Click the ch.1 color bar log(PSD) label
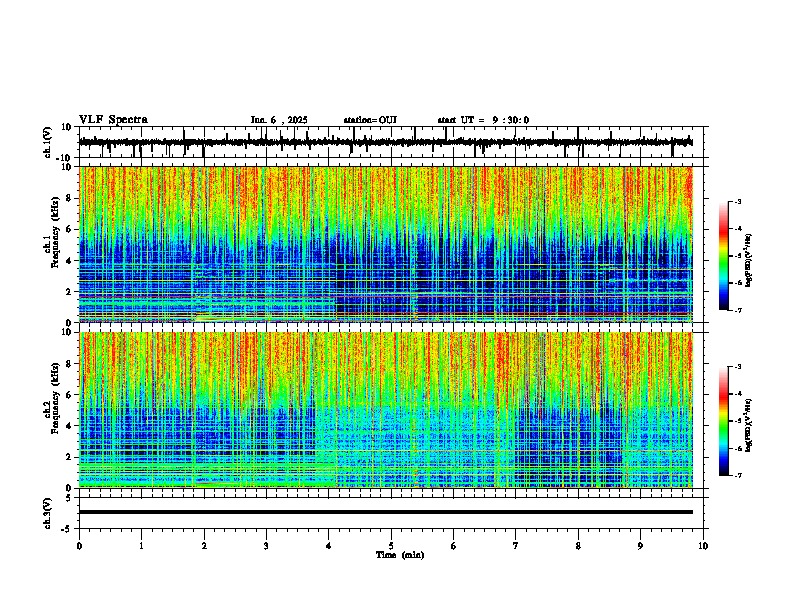Image resolution: width=792 pixels, height=612 pixels. click(749, 260)
